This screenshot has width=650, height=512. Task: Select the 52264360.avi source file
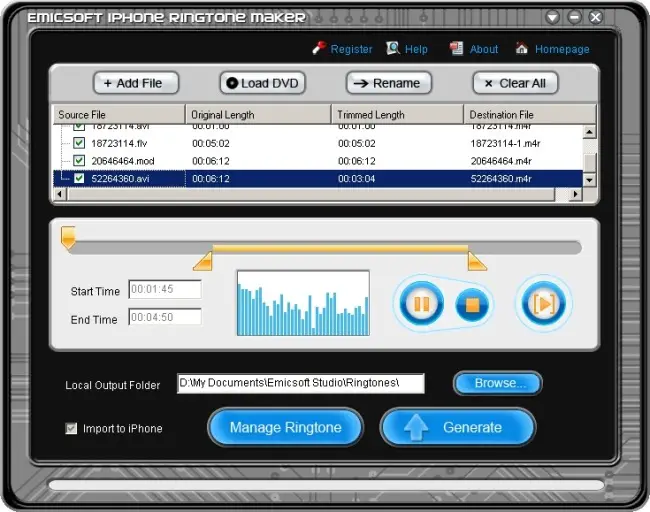120,179
